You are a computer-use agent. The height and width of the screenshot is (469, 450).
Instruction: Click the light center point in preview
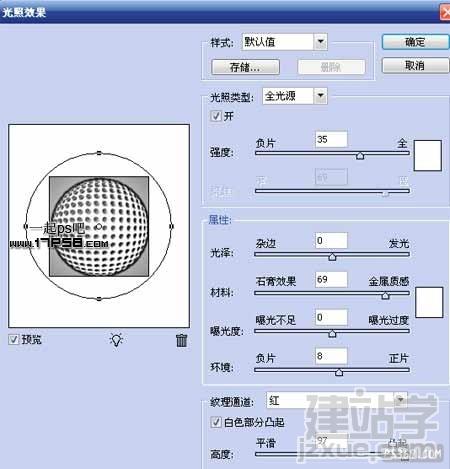99,227
